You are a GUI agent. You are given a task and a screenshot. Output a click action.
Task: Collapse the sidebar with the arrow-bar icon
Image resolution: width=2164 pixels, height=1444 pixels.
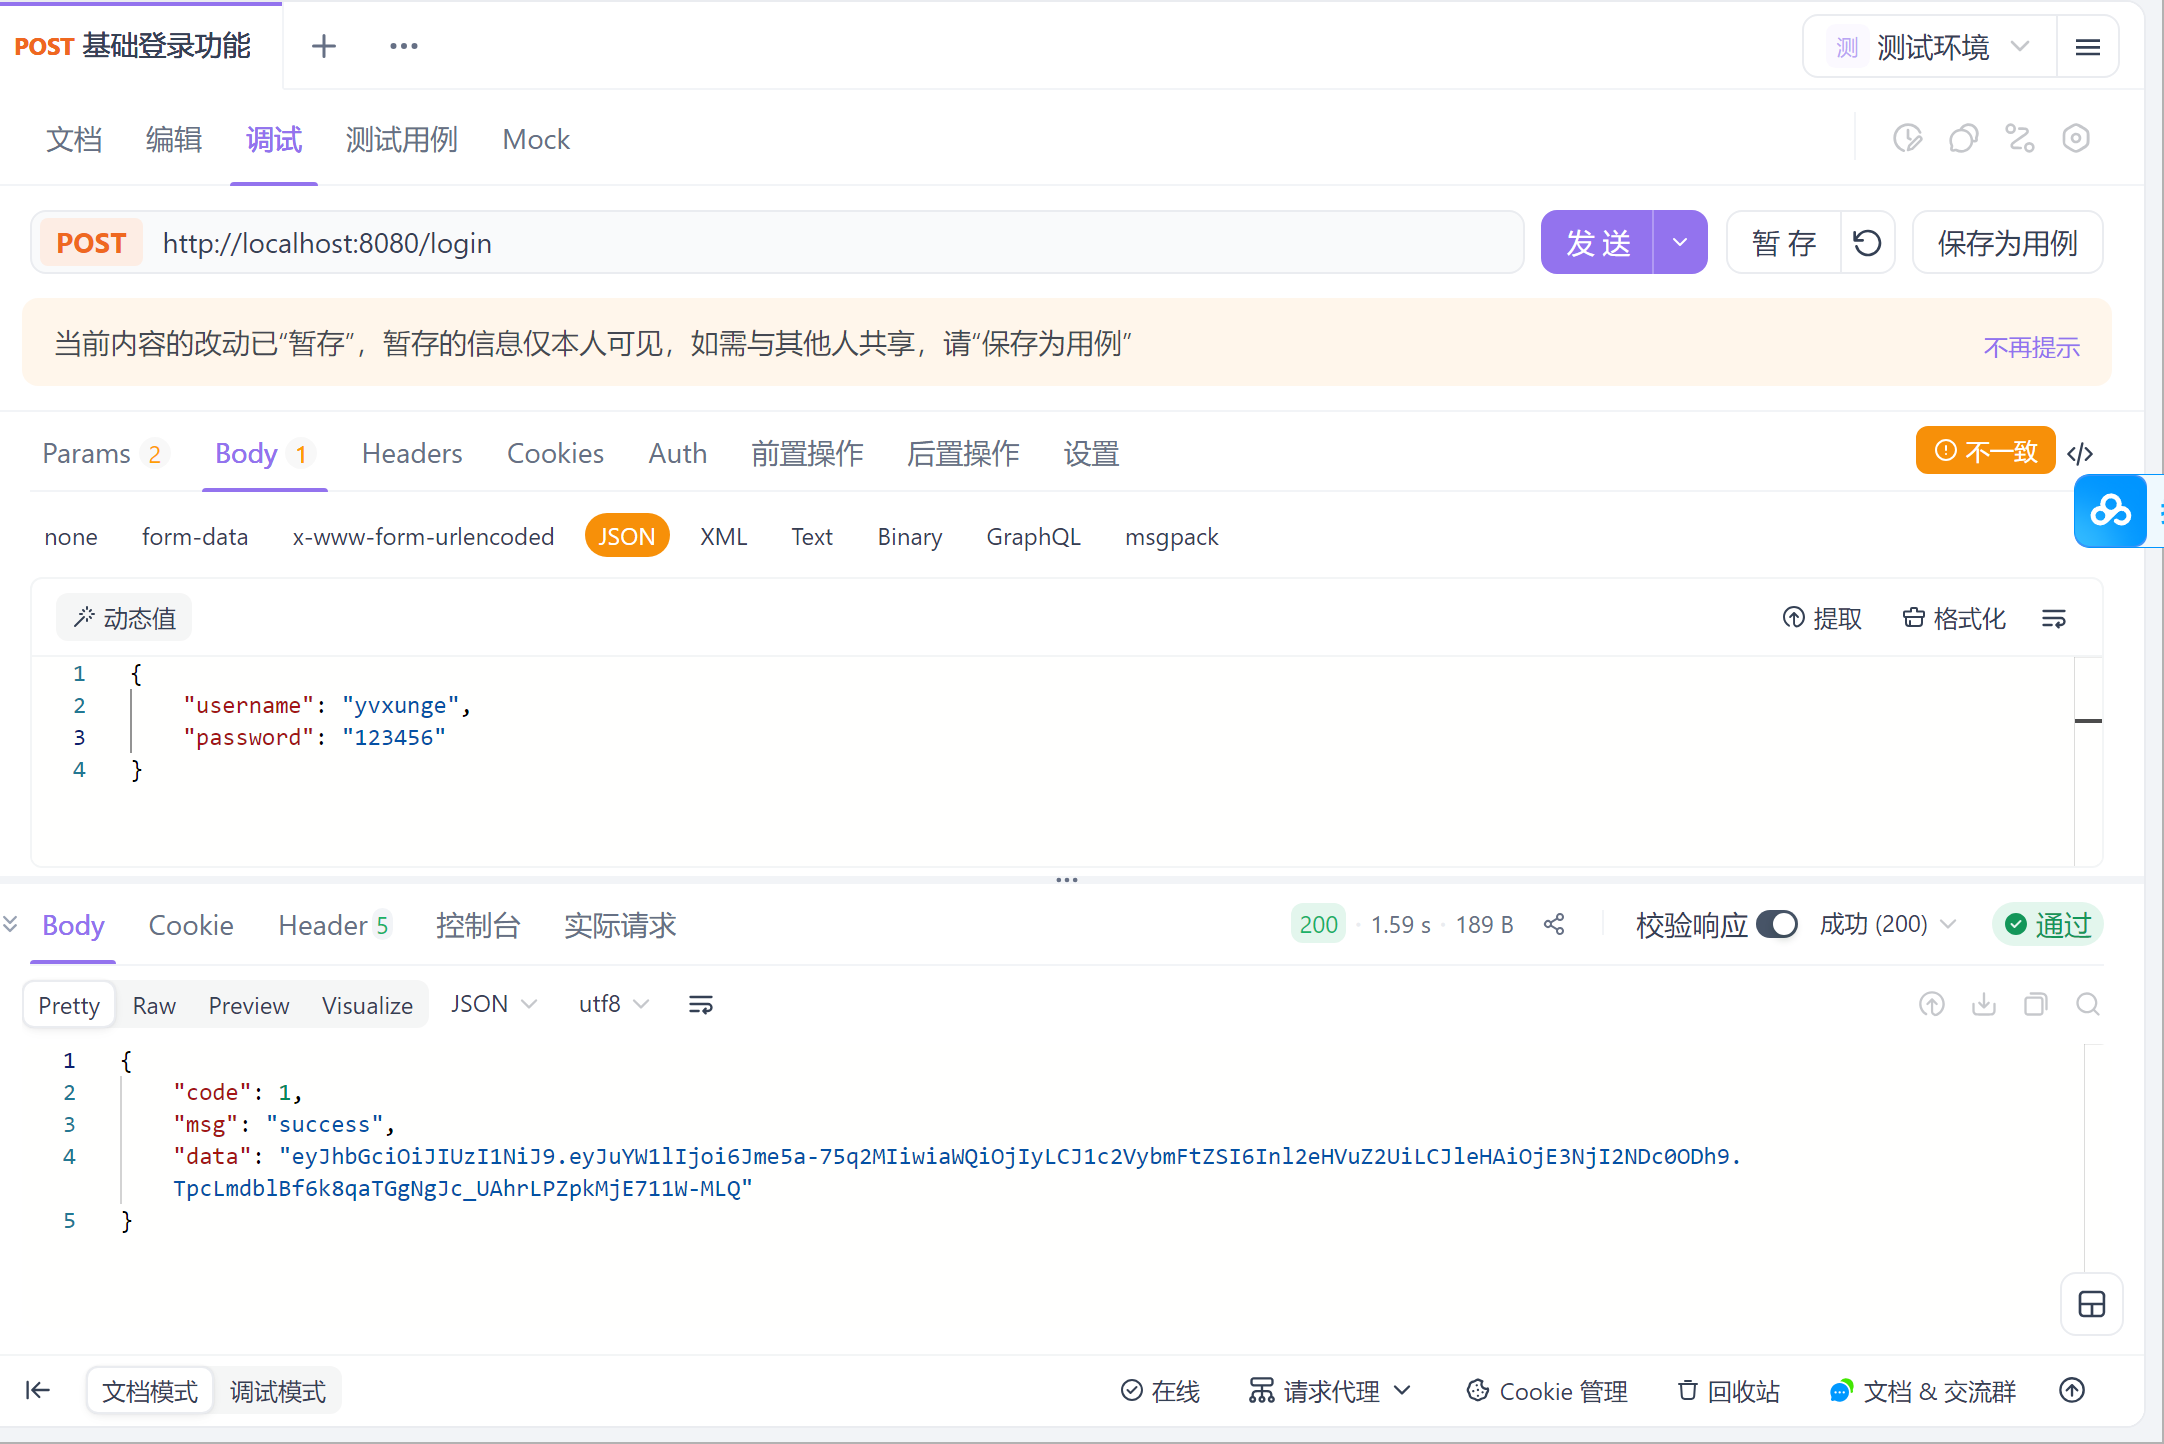pos(38,1390)
